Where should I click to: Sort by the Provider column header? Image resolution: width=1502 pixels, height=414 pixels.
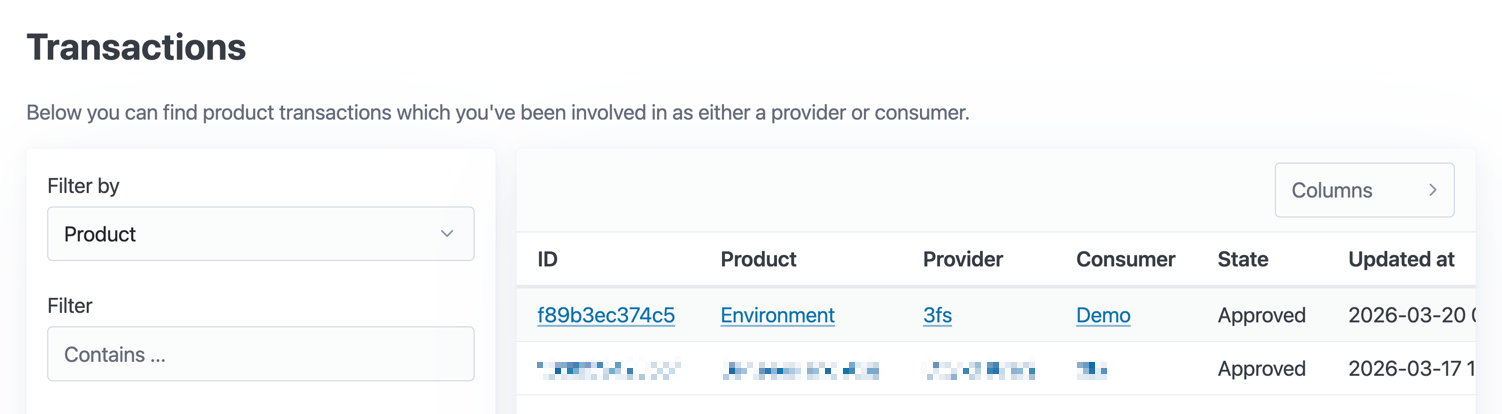(962, 260)
